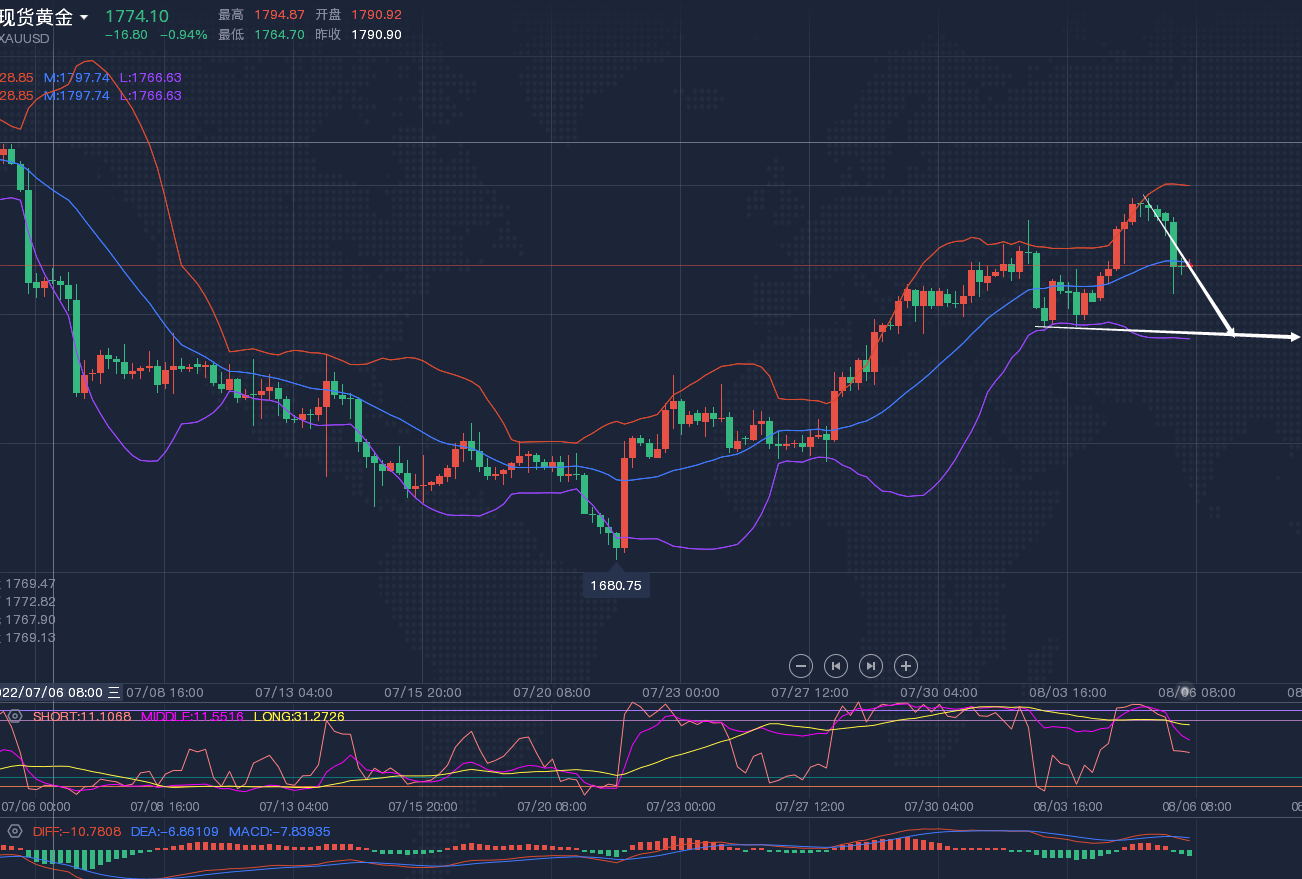The height and width of the screenshot is (879, 1302).
Task: Click the zoom out minus icon
Action: pyautogui.click(x=800, y=666)
